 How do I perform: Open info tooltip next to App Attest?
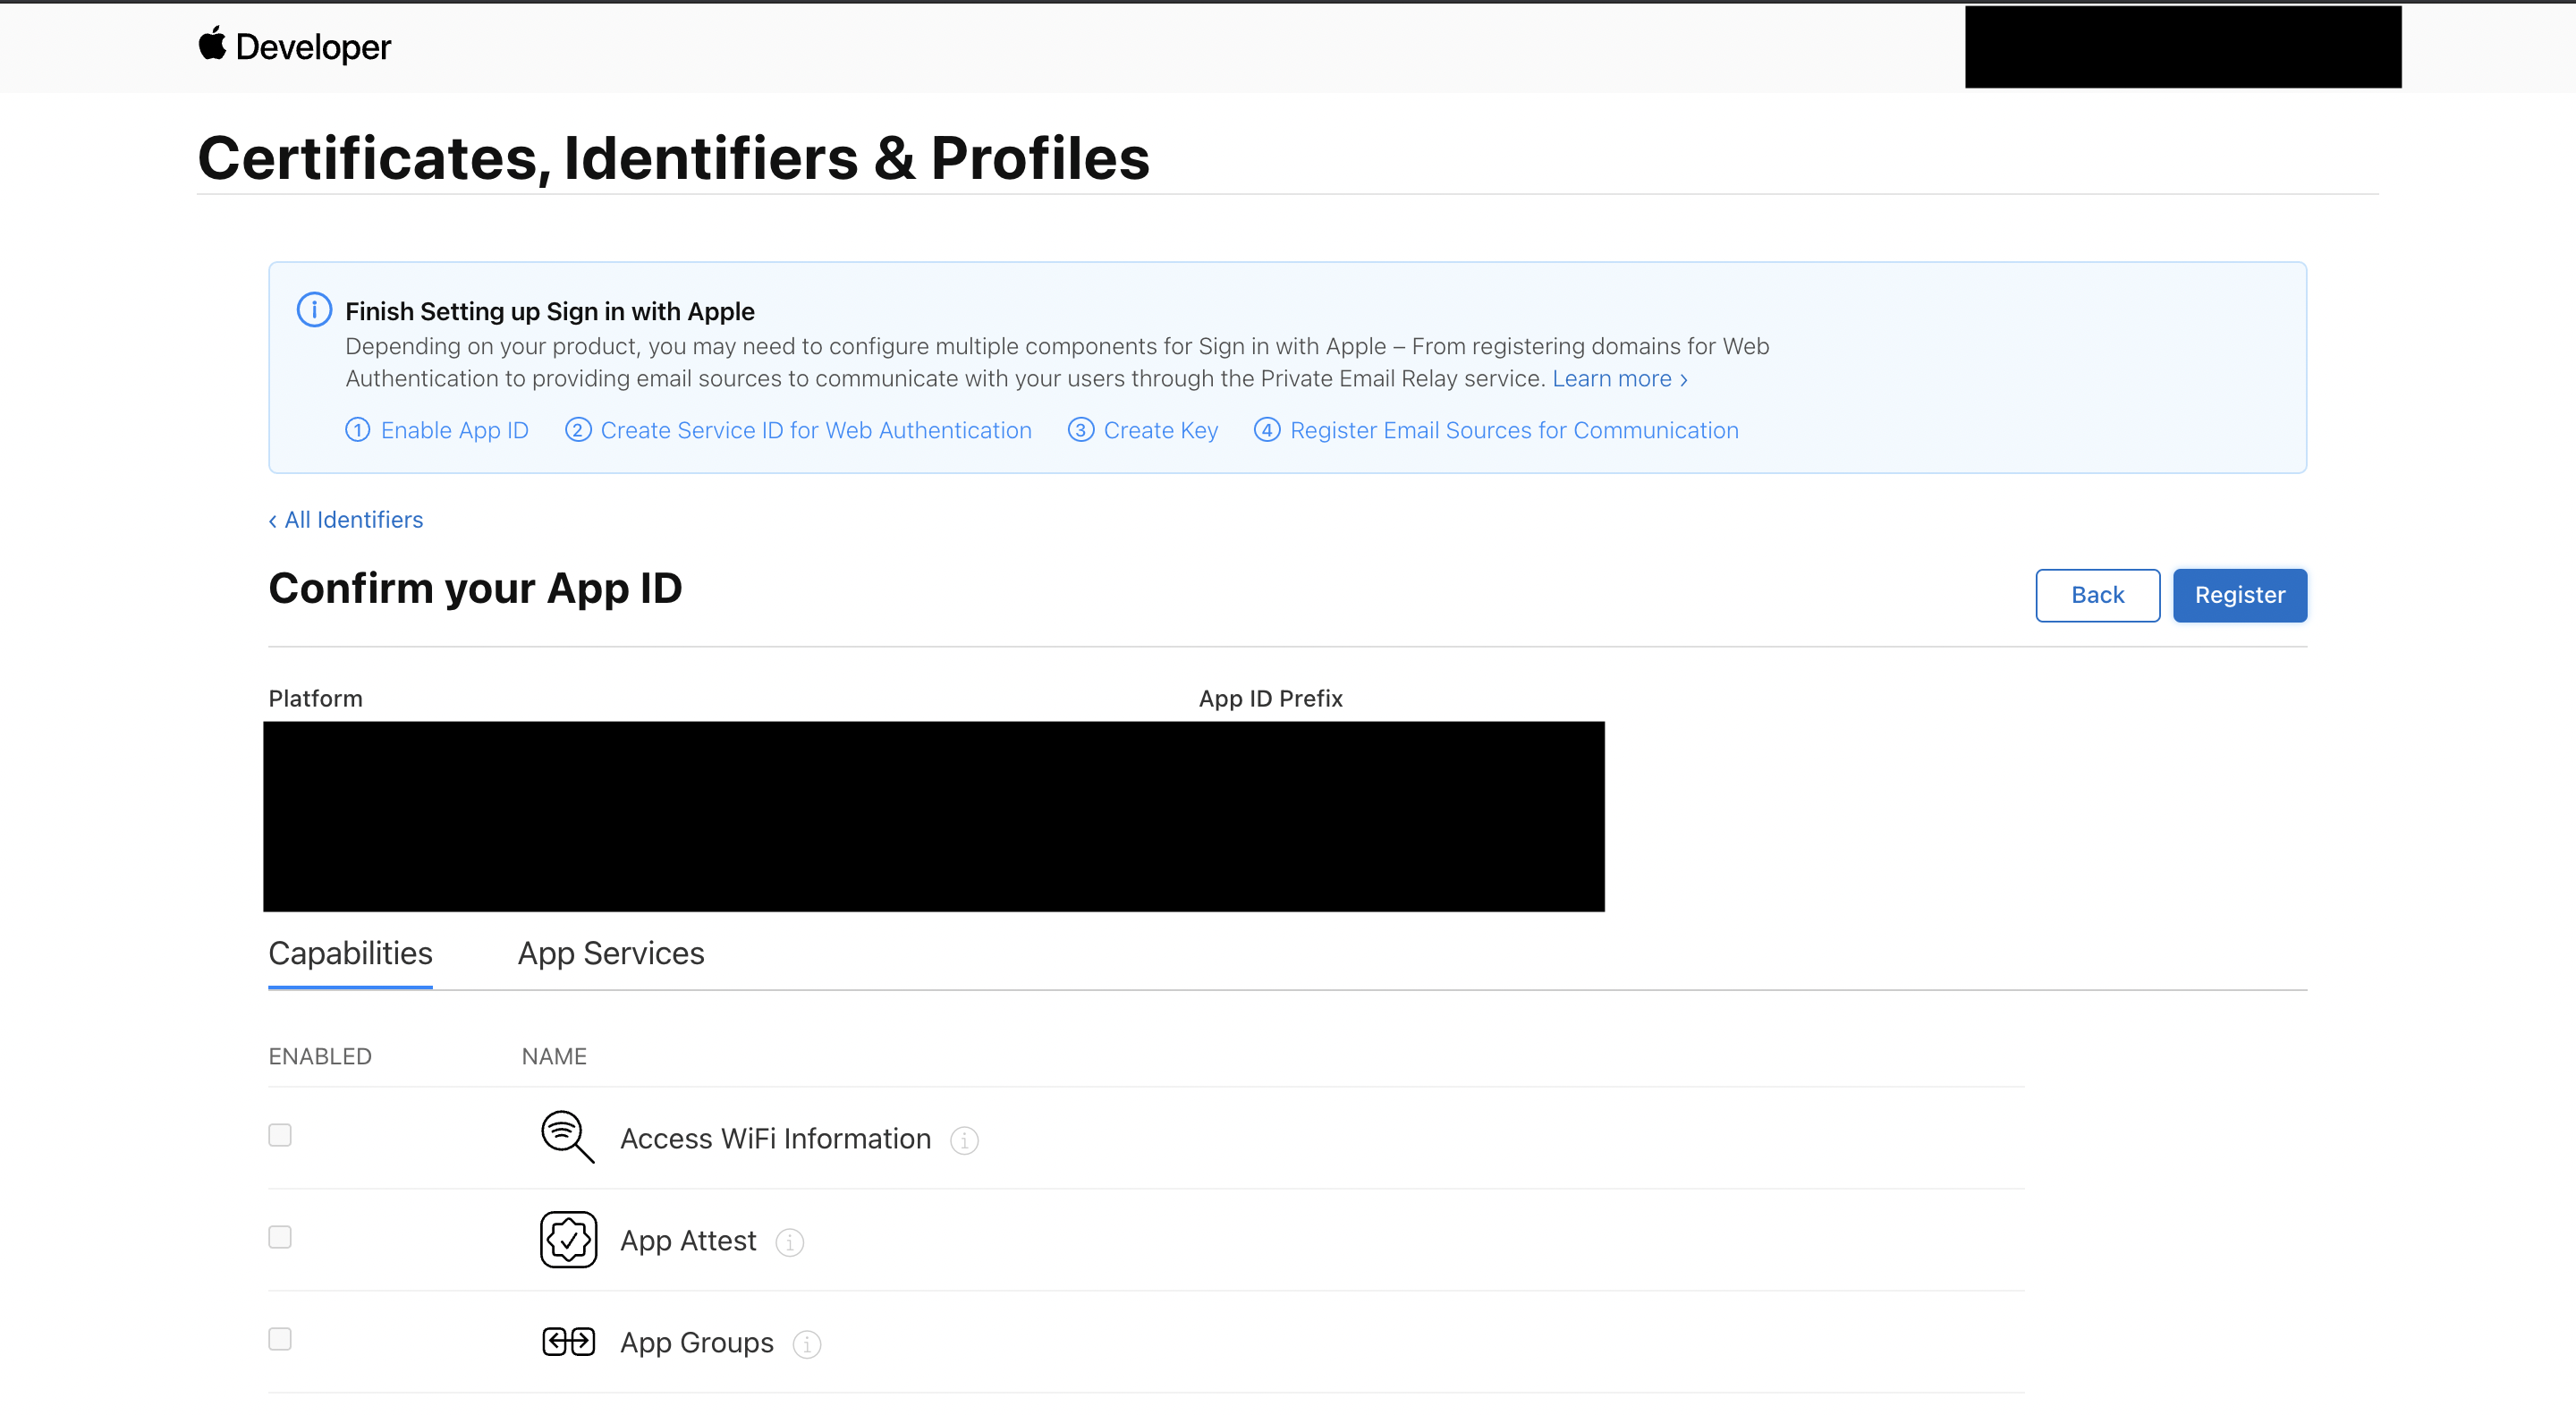pos(789,1242)
